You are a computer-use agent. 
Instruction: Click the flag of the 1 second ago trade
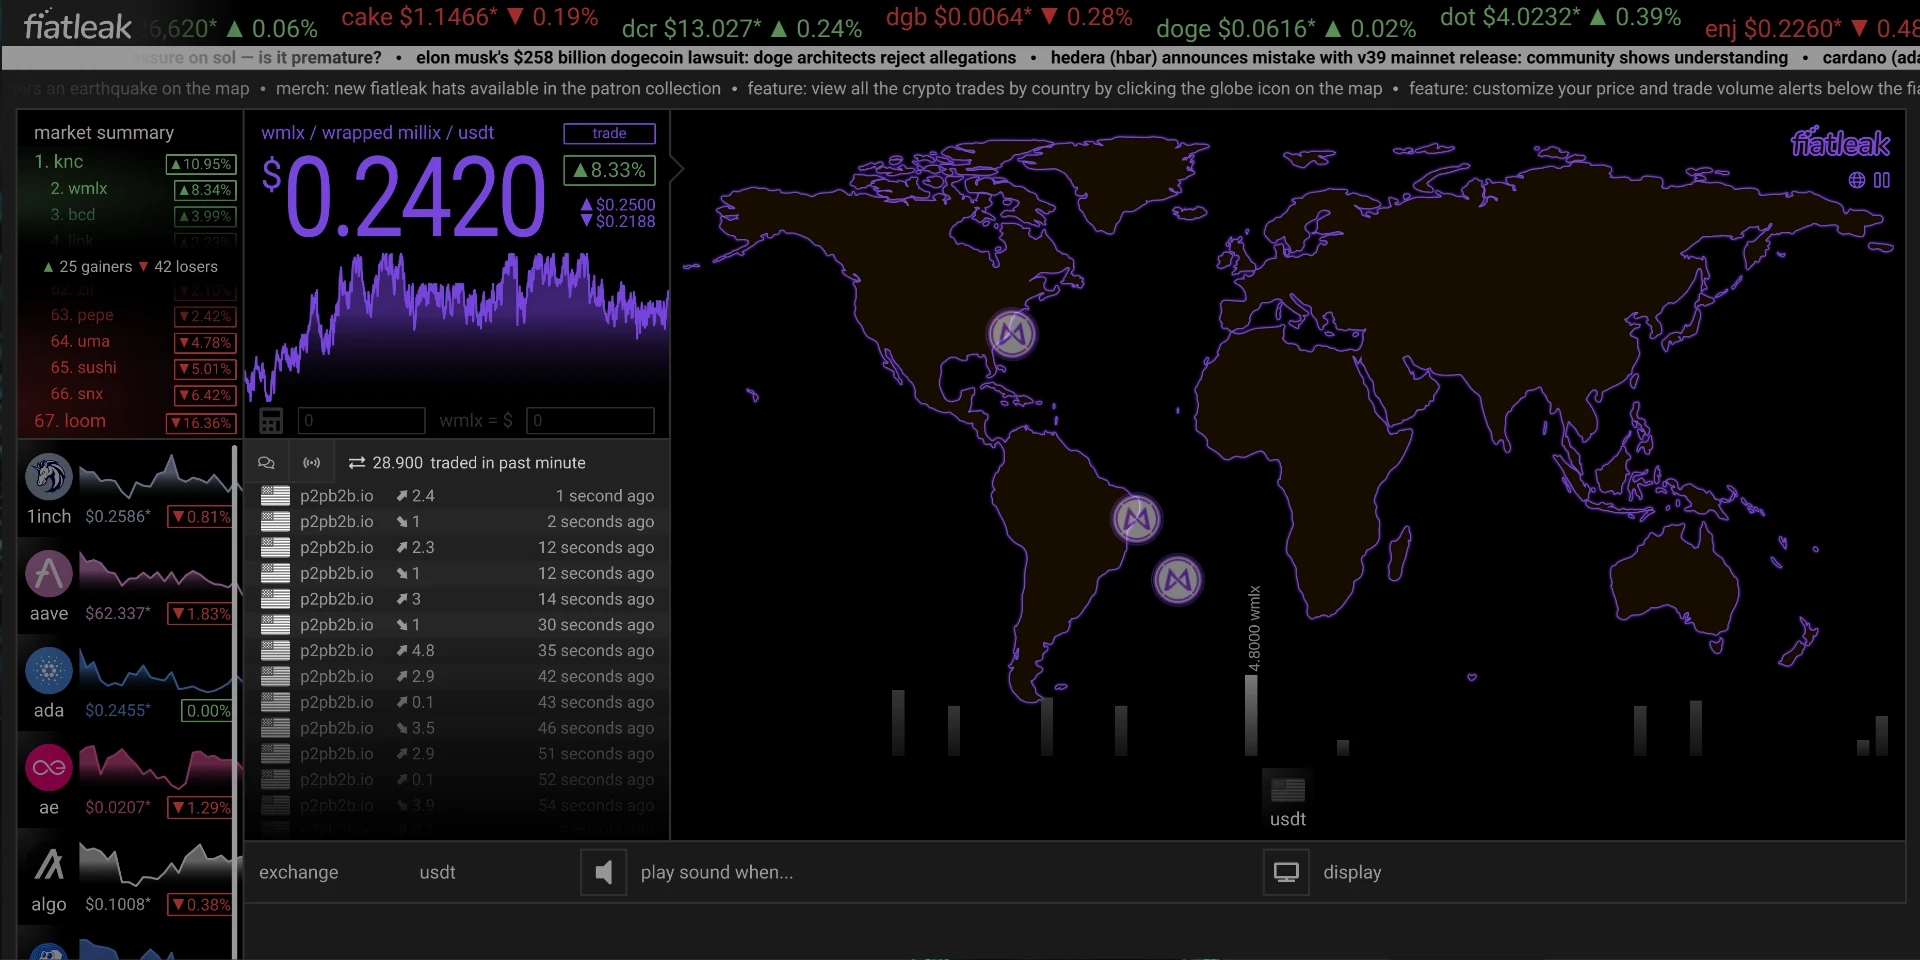(275, 496)
